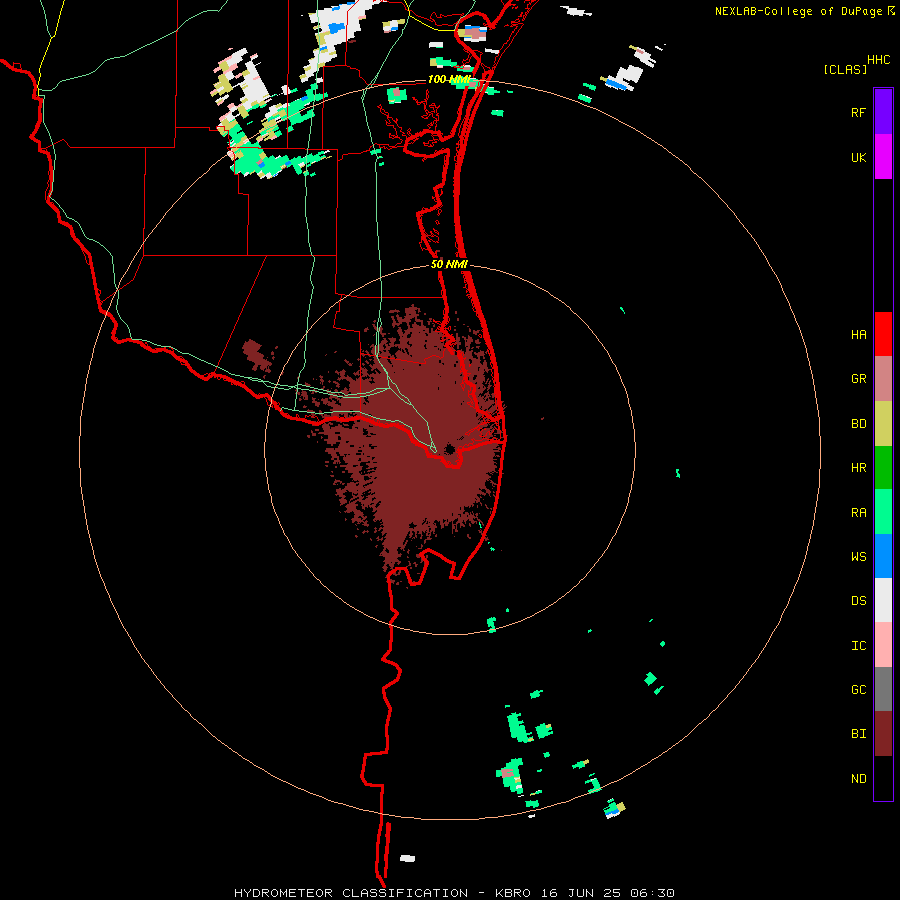Pick the dark green HR legend swatch
The width and height of the screenshot is (900, 900).
pyautogui.click(x=883, y=467)
